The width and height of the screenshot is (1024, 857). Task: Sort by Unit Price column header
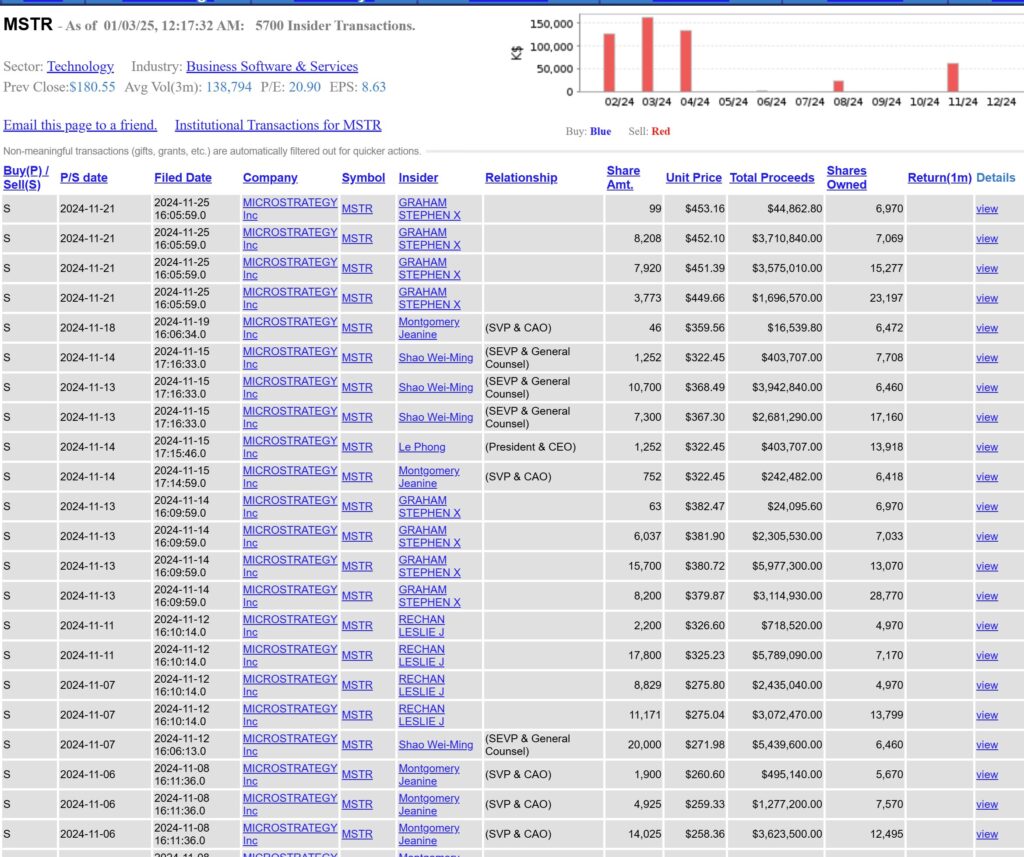point(693,178)
